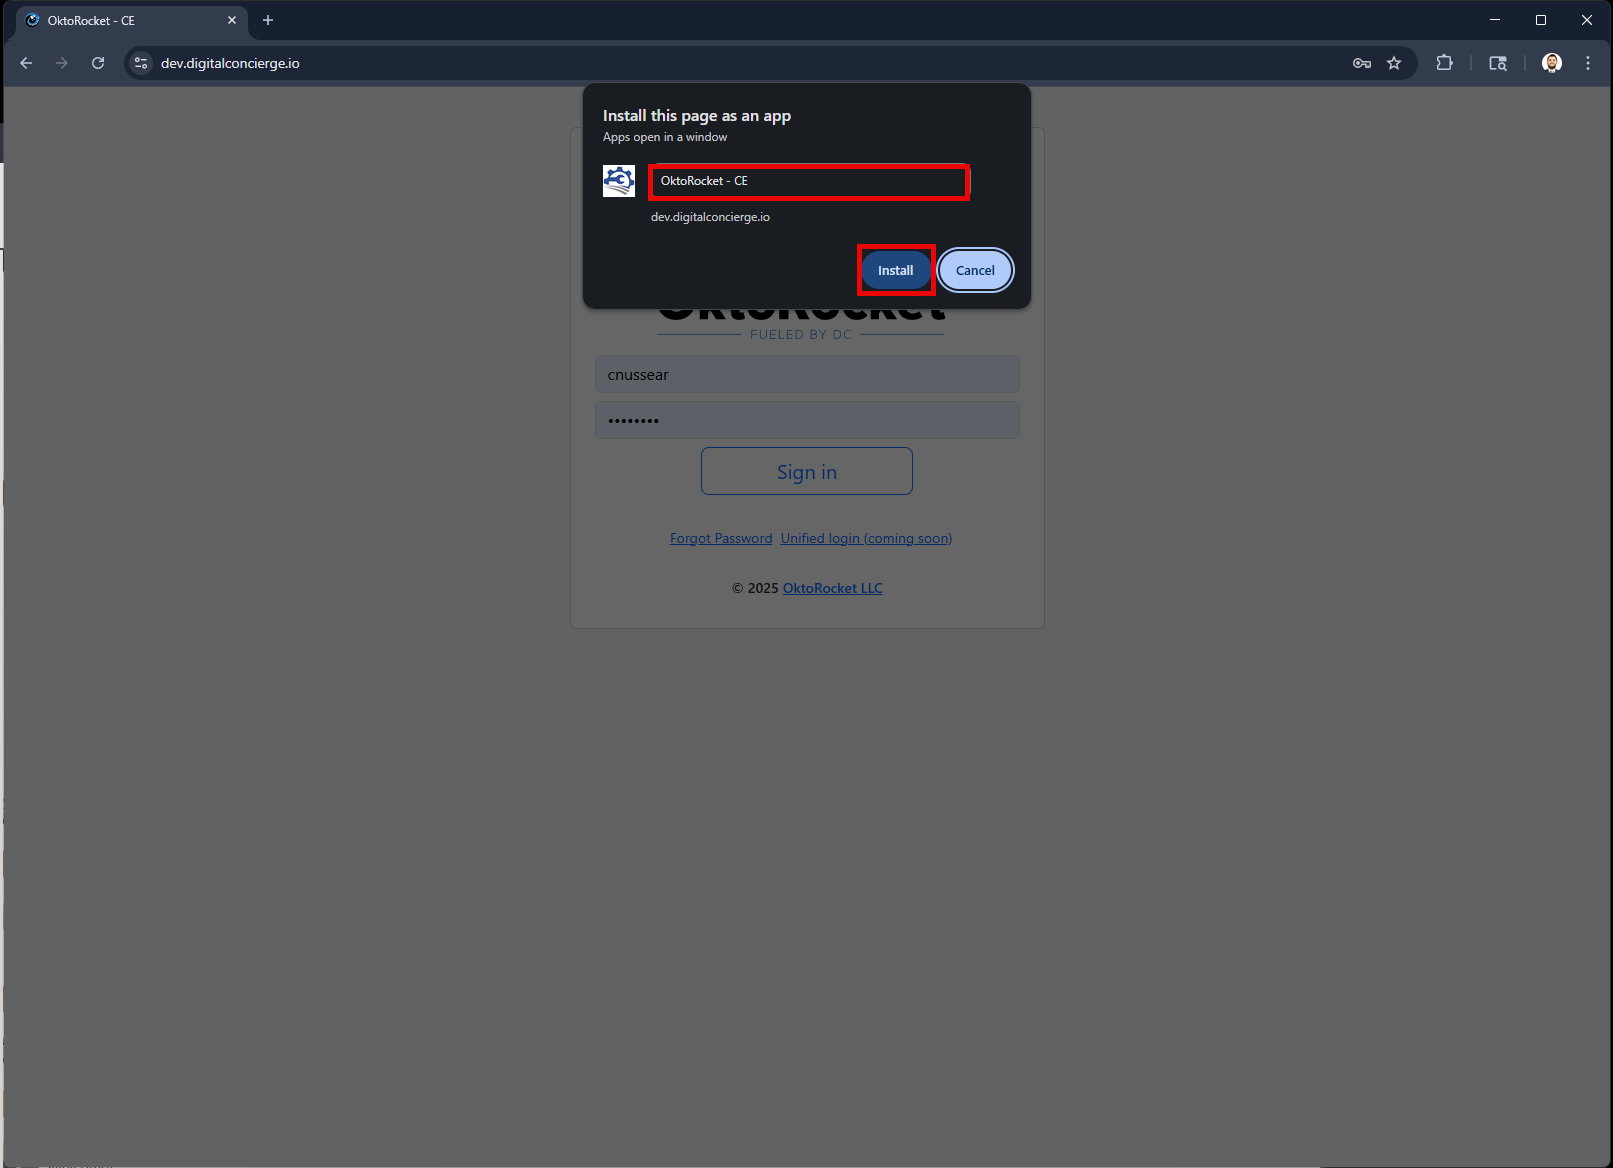The image size is (1613, 1168).
Task: Open the OktoRocket LLC link
Action: (832, 588)
